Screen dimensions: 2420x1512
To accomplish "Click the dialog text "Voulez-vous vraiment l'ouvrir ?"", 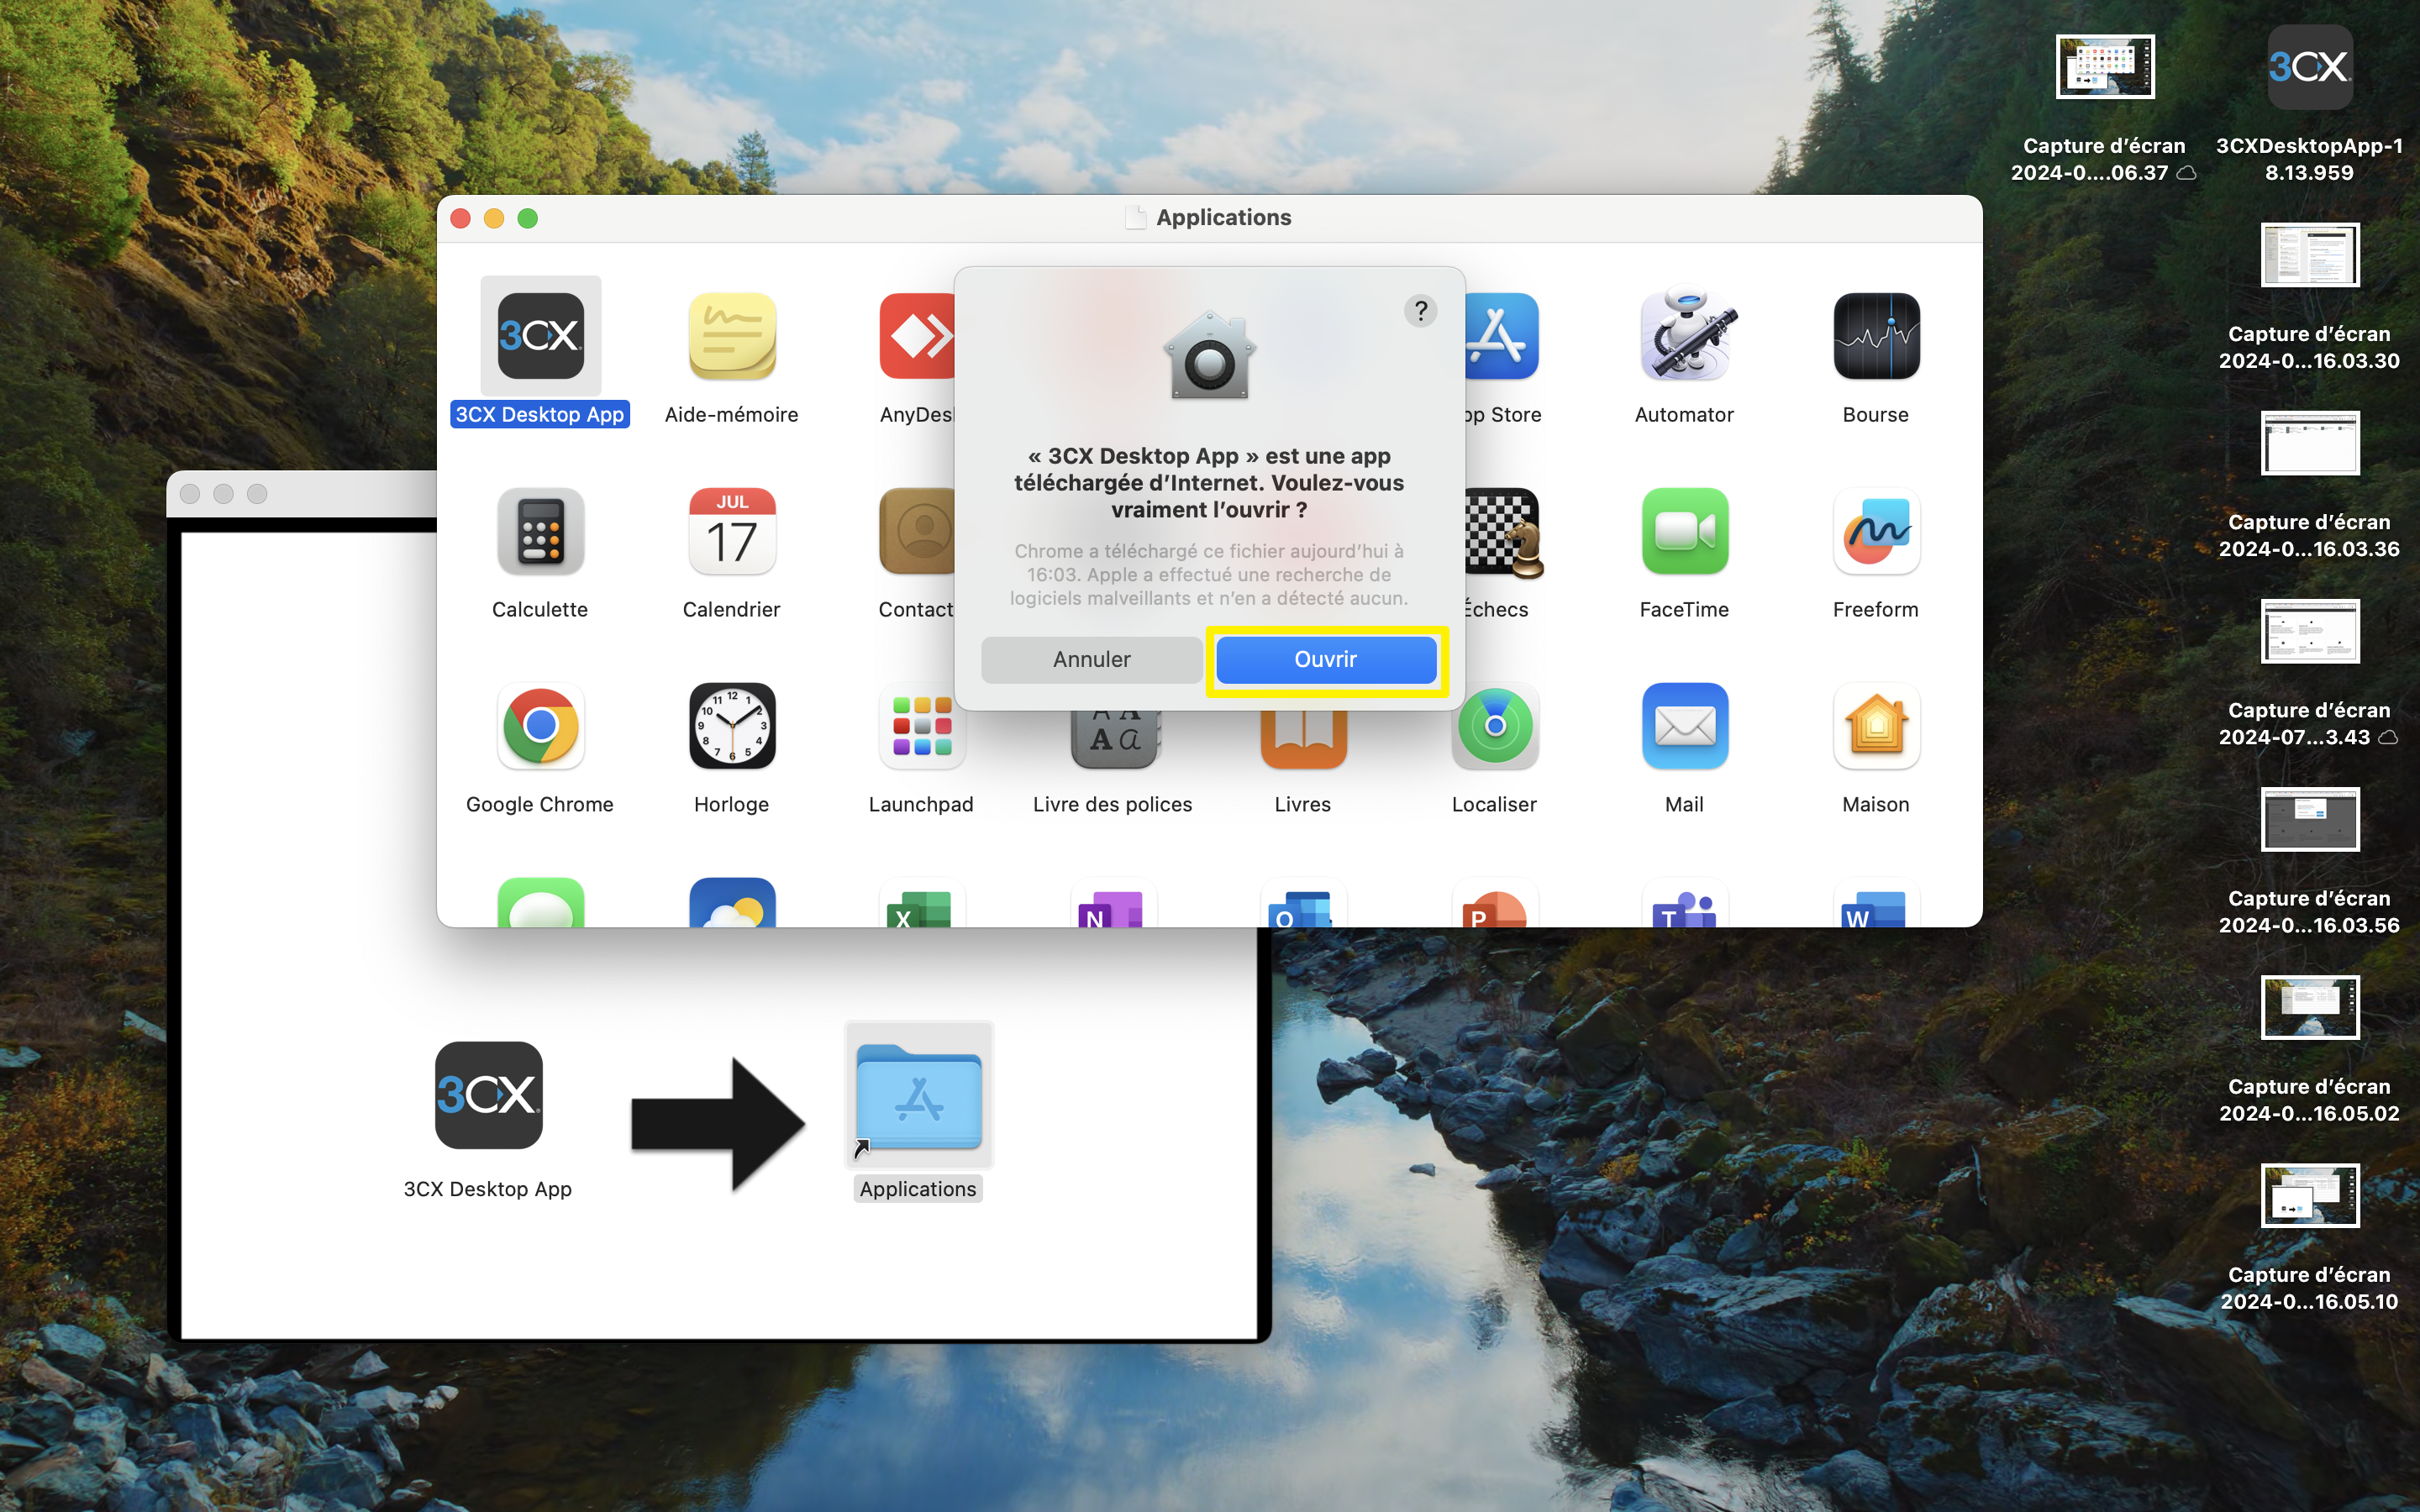I will point(1258,496).
